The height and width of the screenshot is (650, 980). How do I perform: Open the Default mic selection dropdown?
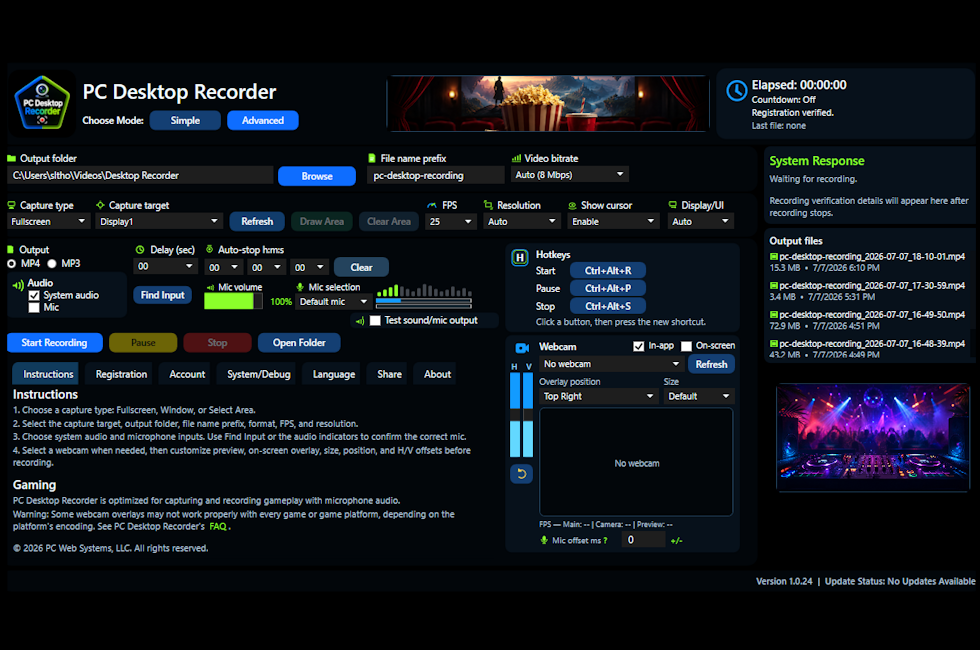334,302
